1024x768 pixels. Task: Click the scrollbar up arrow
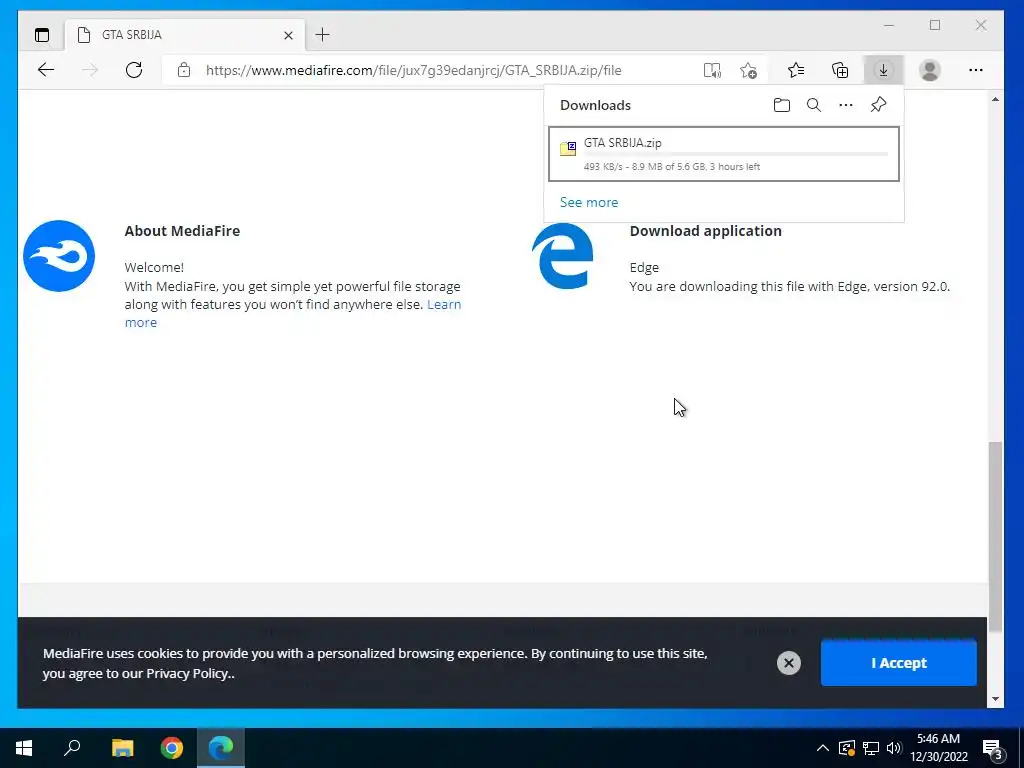click(x=995, y=100)
